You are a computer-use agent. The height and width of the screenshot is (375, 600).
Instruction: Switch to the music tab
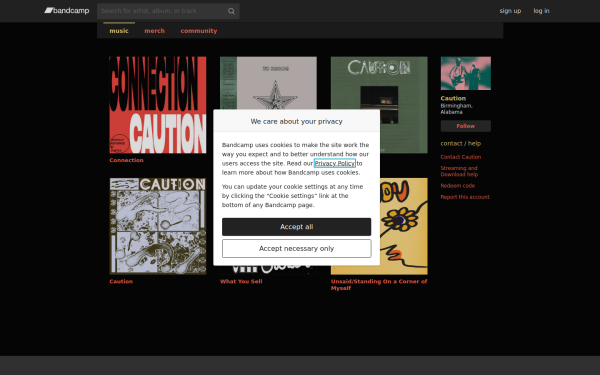pyautogui.click(x=119, y=31)
